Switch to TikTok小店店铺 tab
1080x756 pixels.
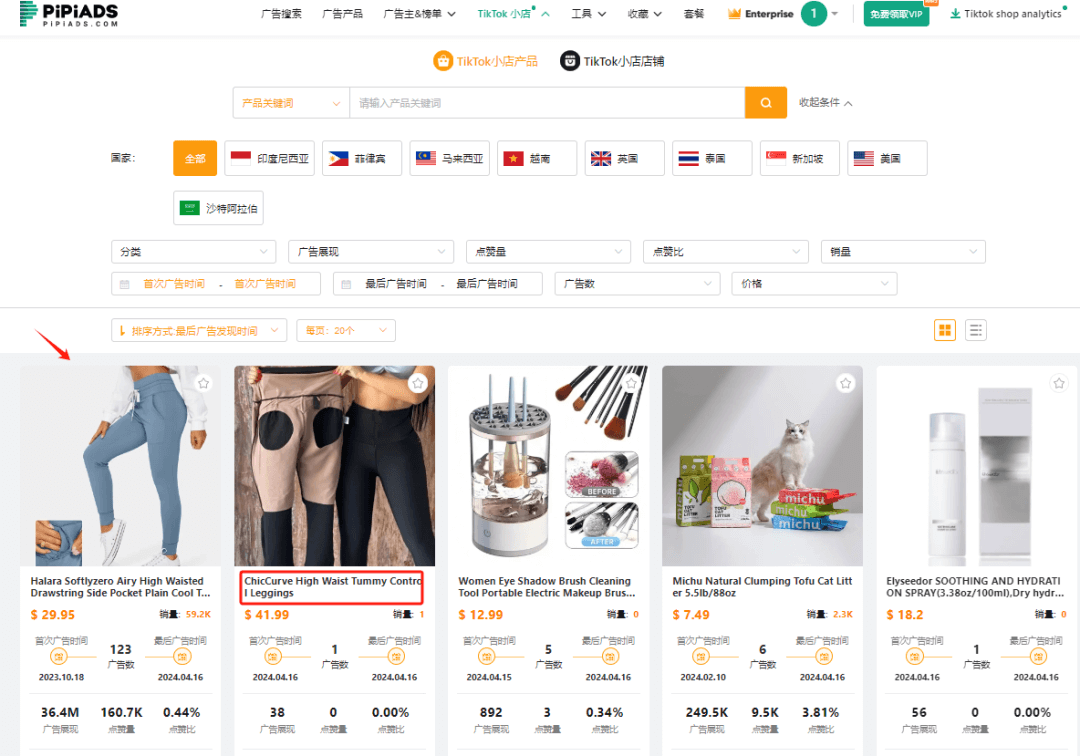tap(612, 61)
